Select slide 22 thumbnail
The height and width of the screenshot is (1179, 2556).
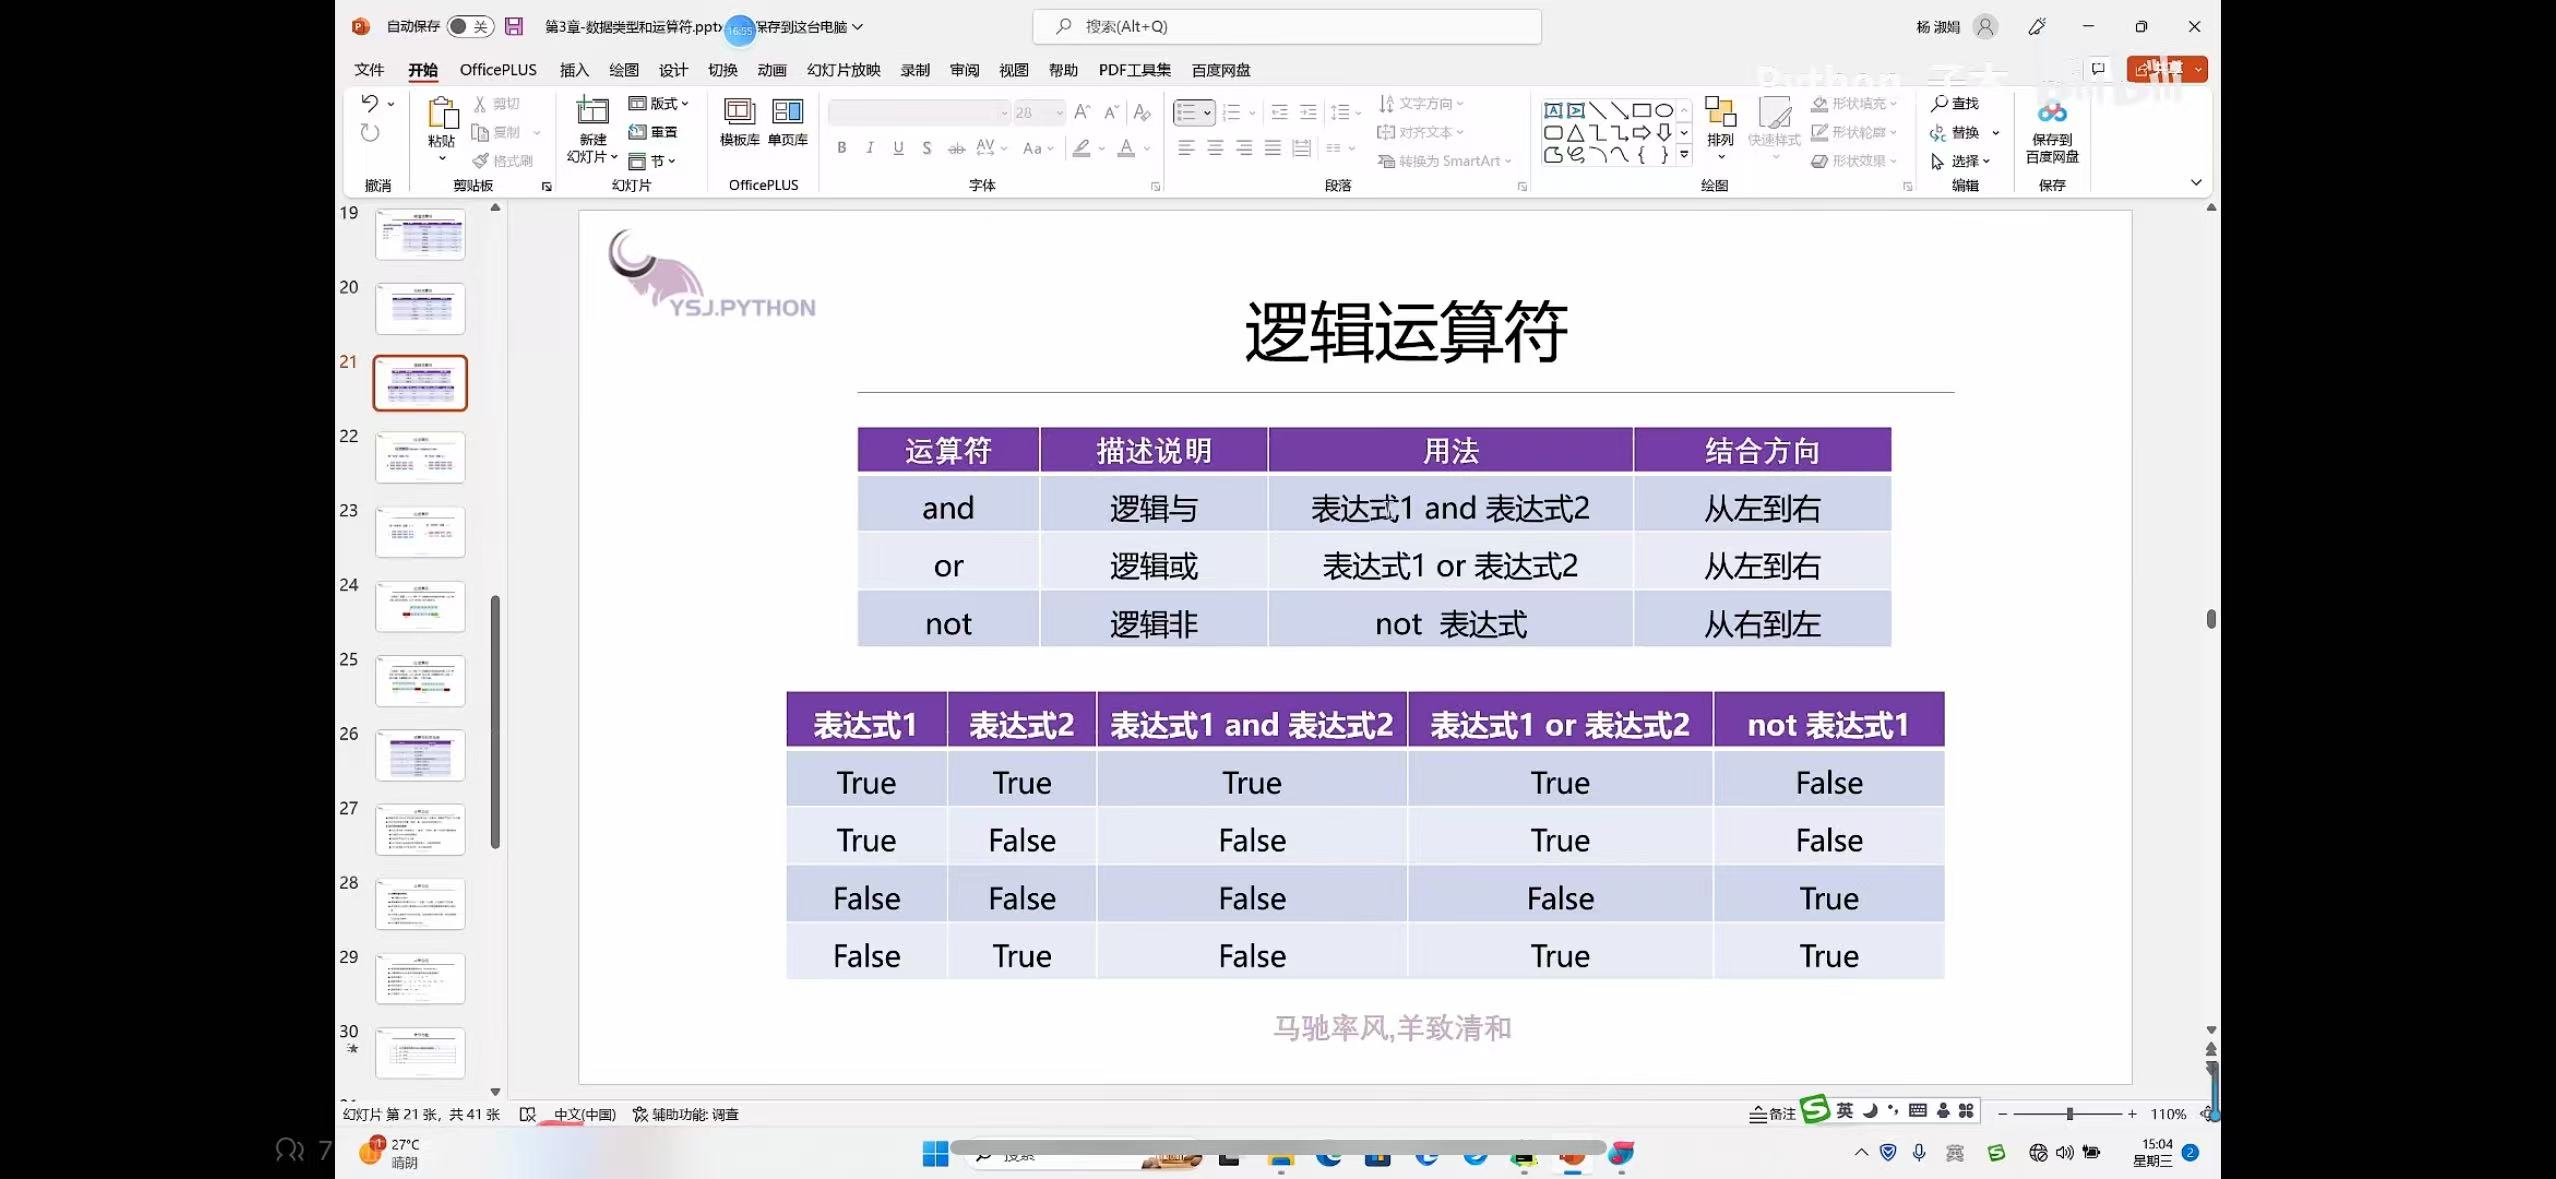(x=420, y=457)
